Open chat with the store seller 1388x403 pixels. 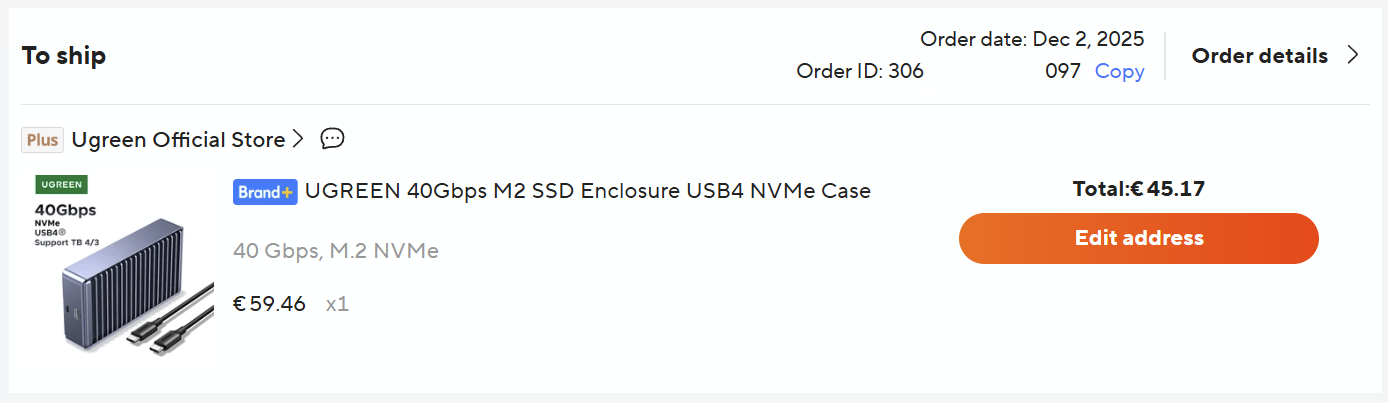click(x=333, y=139)
